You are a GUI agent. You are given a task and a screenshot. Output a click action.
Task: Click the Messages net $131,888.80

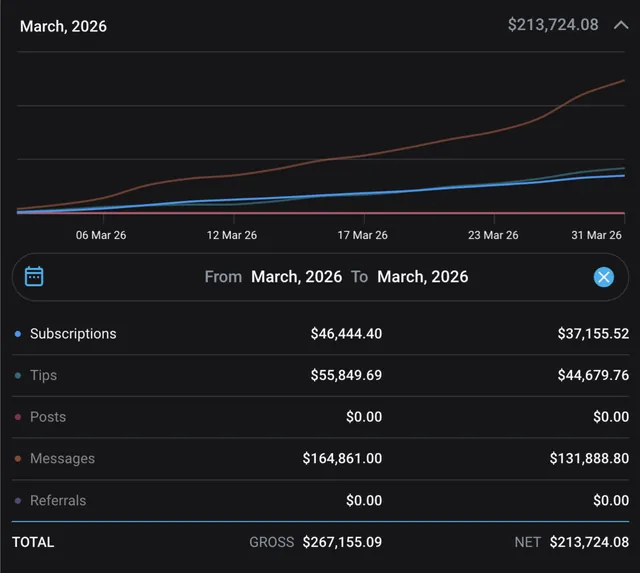pos(589,458)
